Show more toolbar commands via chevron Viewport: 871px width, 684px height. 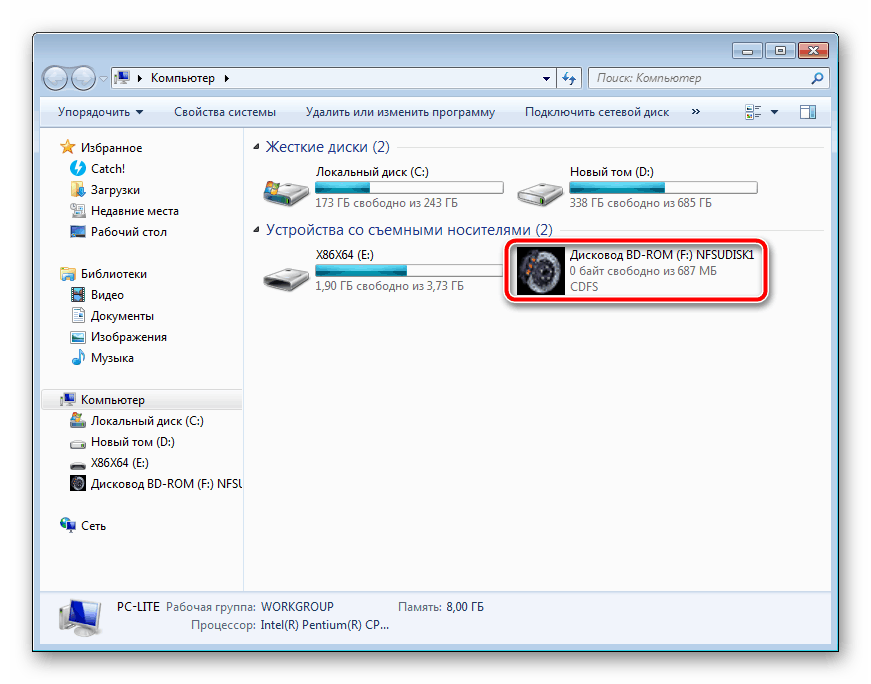pyautogui.click(x=696, y=112)
